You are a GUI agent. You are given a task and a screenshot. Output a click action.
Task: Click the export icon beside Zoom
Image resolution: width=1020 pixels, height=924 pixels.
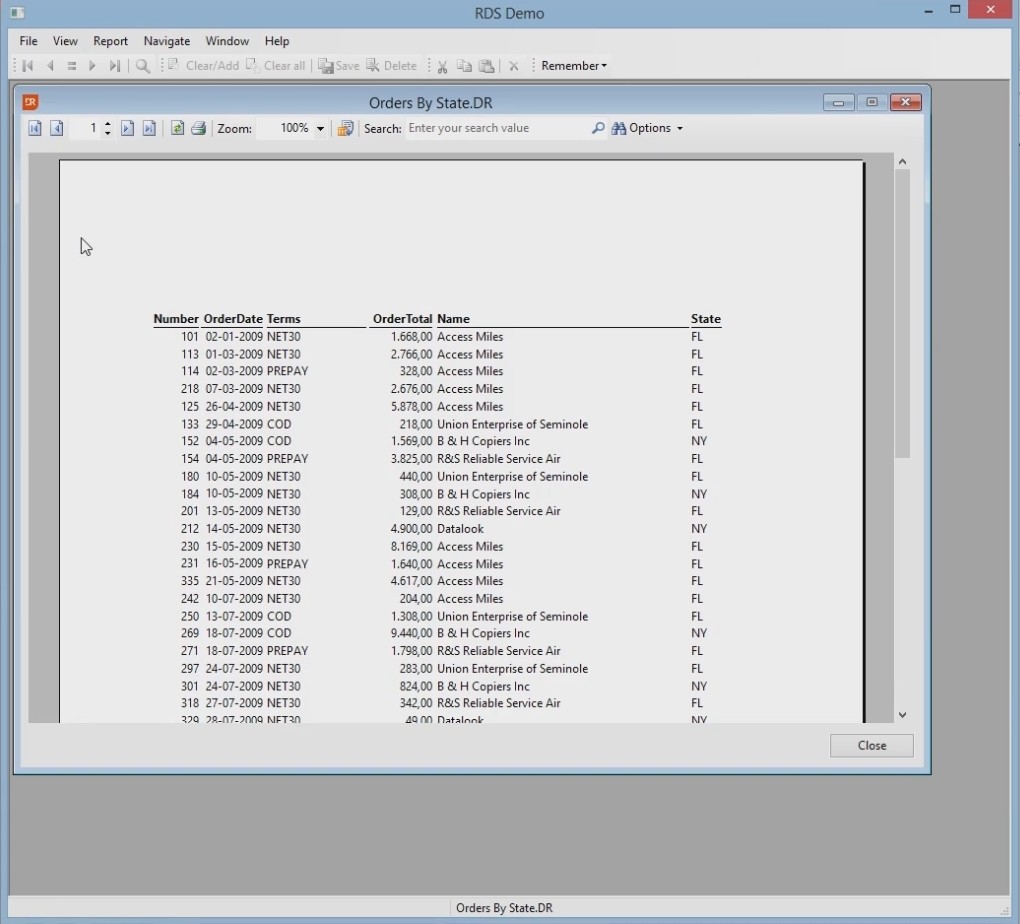pos(345,128)
